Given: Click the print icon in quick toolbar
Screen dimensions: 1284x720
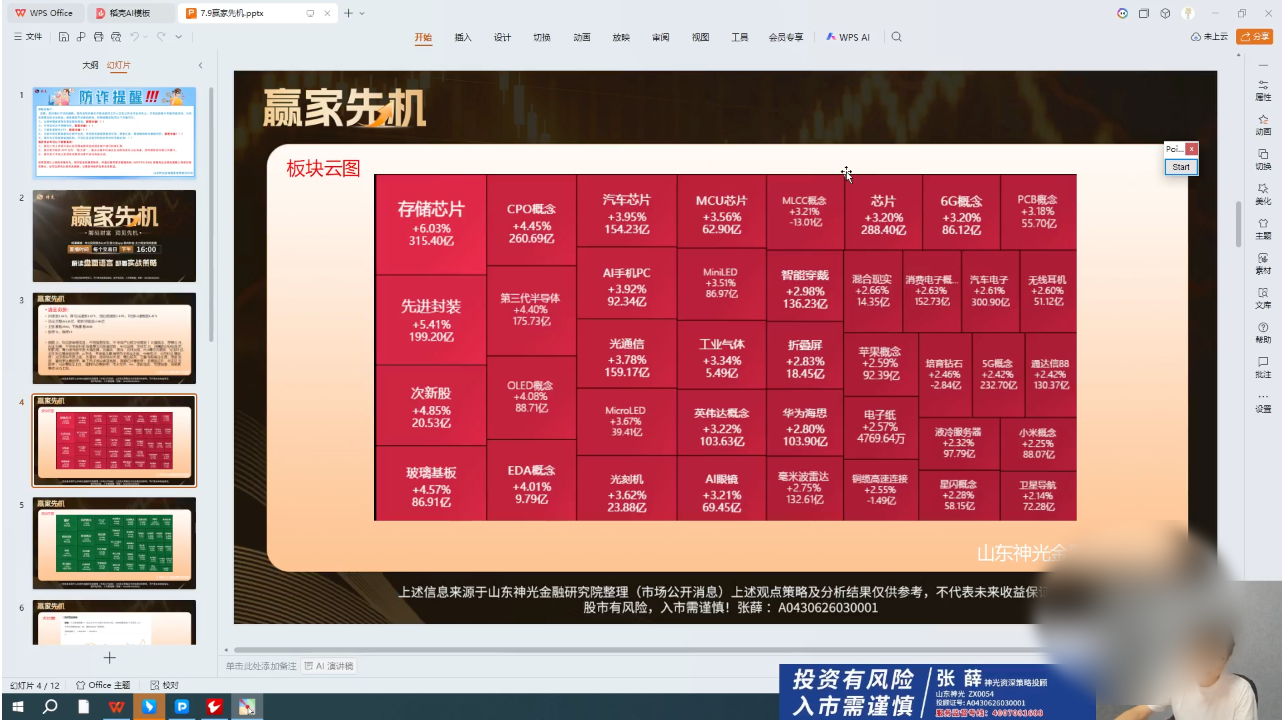Looking at the screenshot, I should [98, 37].
